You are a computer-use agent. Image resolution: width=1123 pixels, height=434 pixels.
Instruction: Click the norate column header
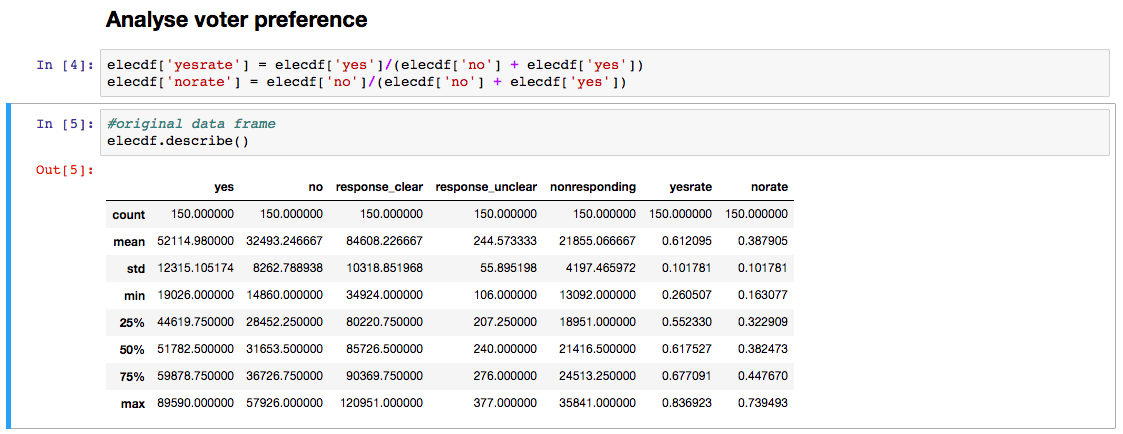(x=769, y=187)
